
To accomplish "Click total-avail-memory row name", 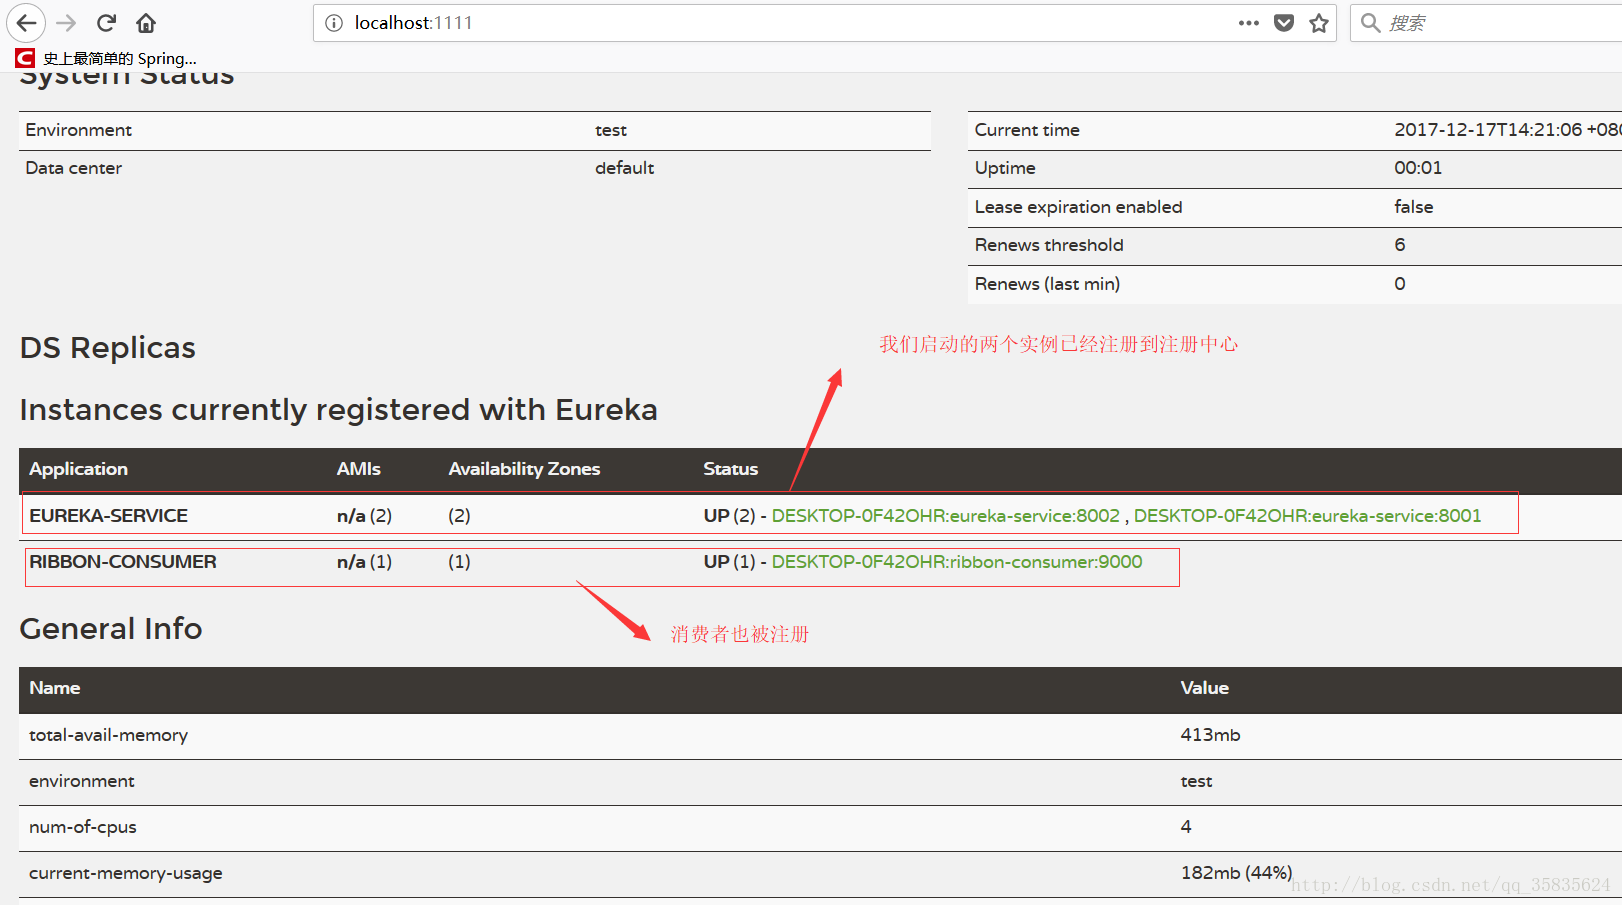I will tap(108, 735).
